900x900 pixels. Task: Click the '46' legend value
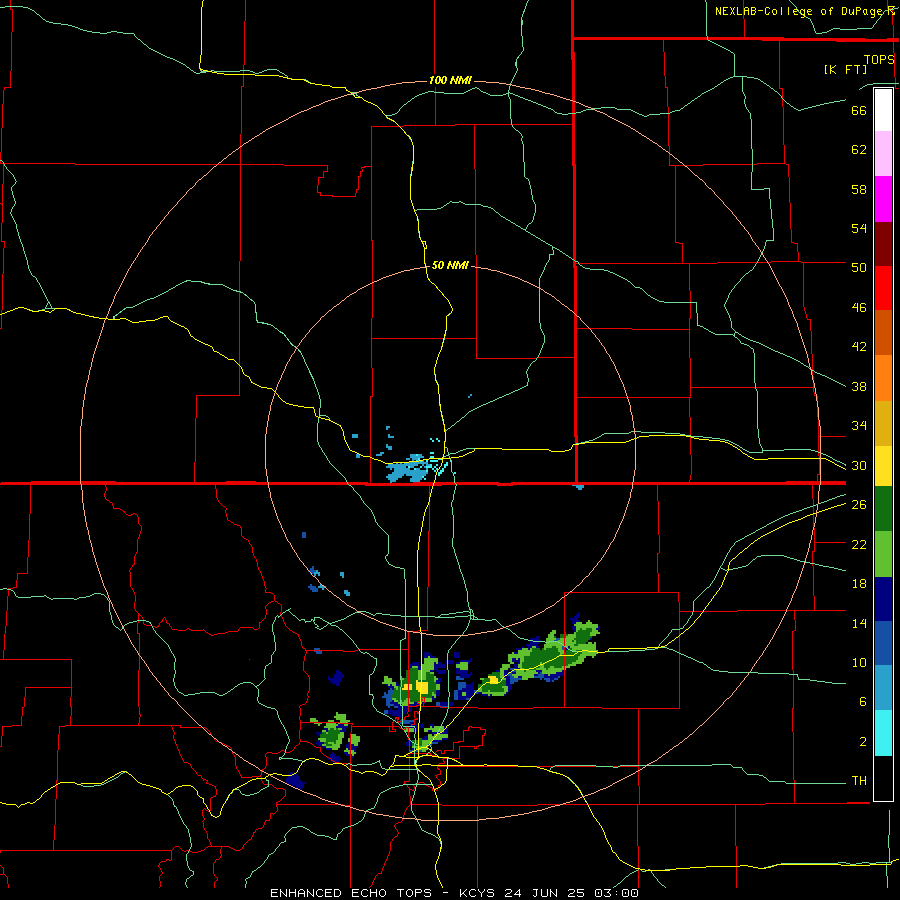[x=859, y=308]
